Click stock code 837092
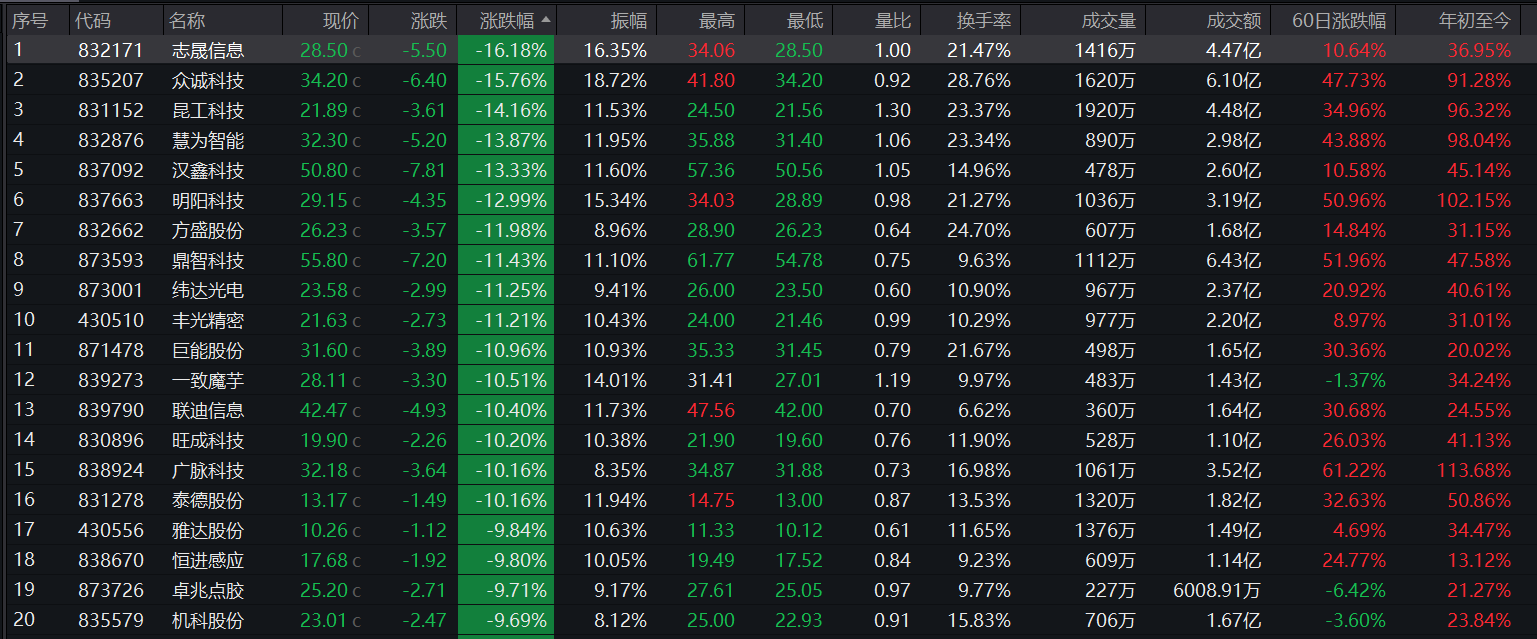Image resolution: width=1537 pixels, height=639 pixels. pyautogui.click(x=111, y=170)
